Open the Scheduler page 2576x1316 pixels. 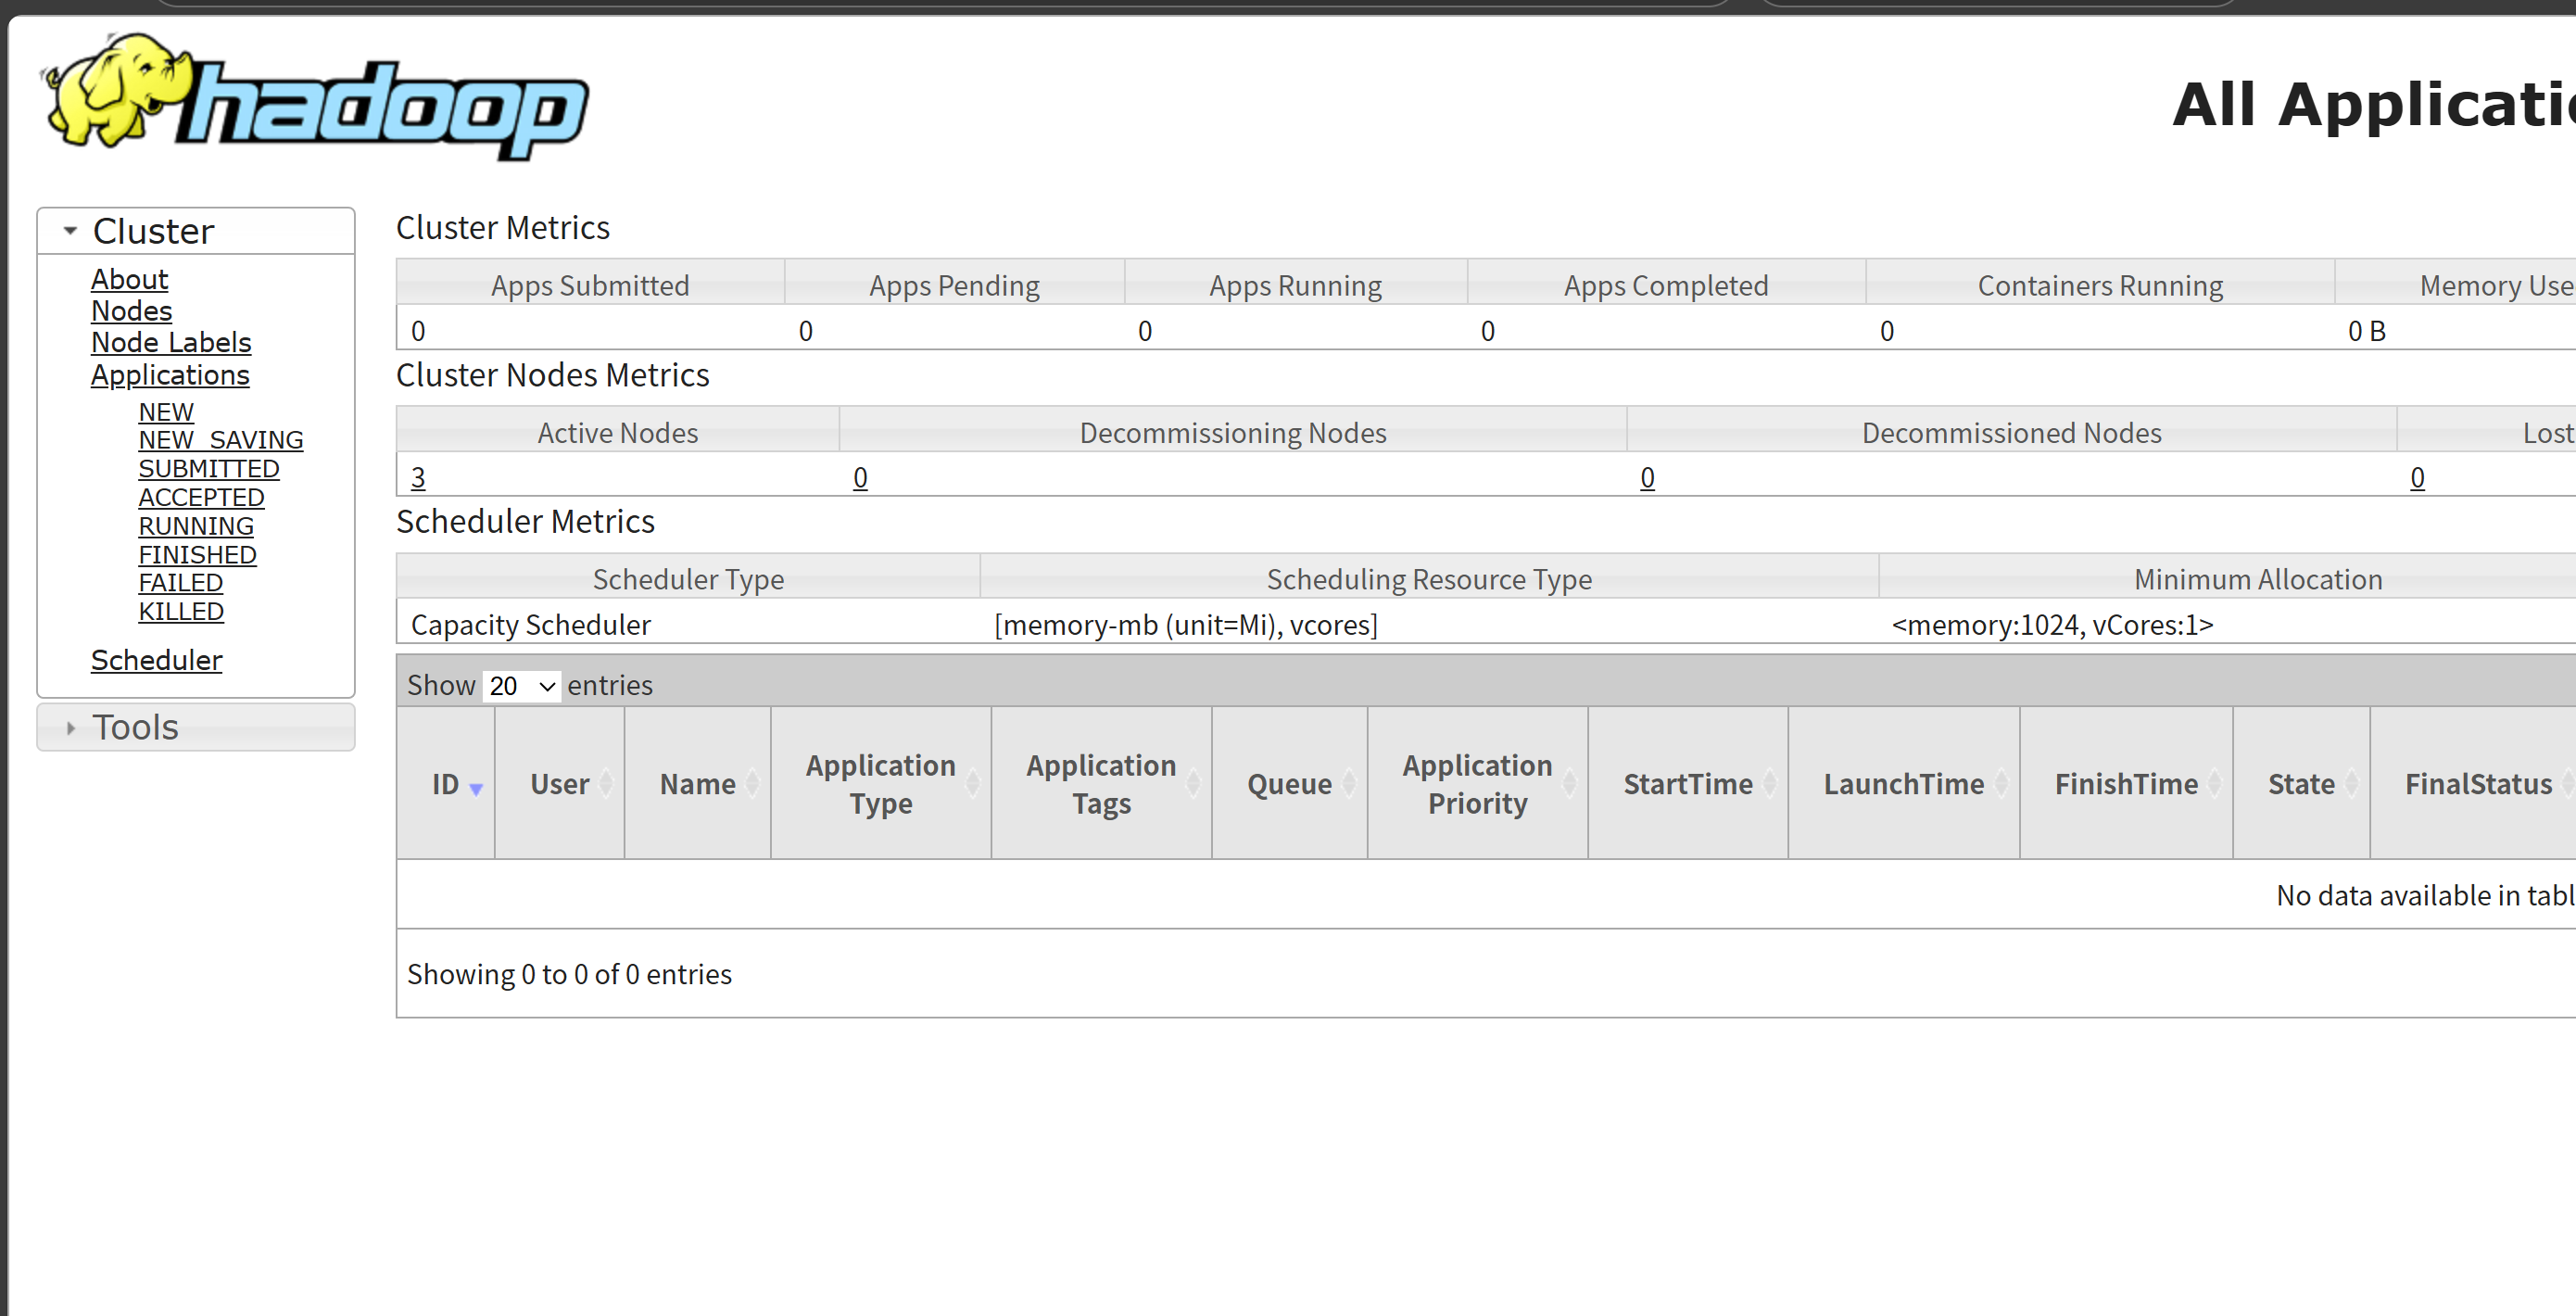point(156,660)
